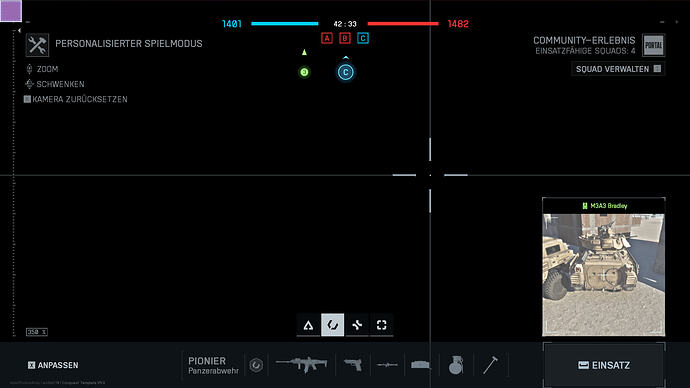Select the sledgehammer melee slot
The image size is (690, 388).
[490, 365]
